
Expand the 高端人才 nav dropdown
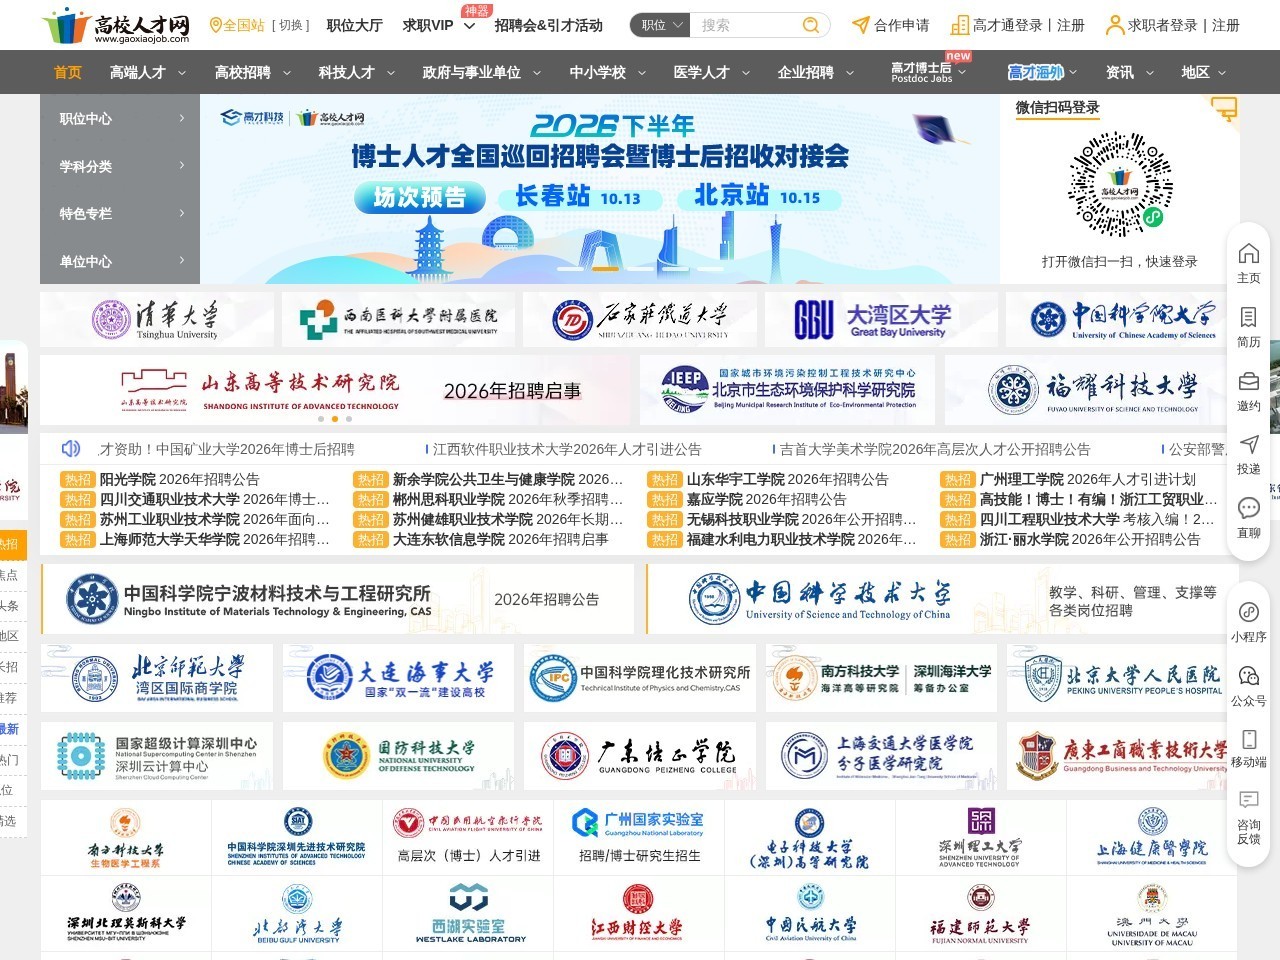[x=182, y=73]
